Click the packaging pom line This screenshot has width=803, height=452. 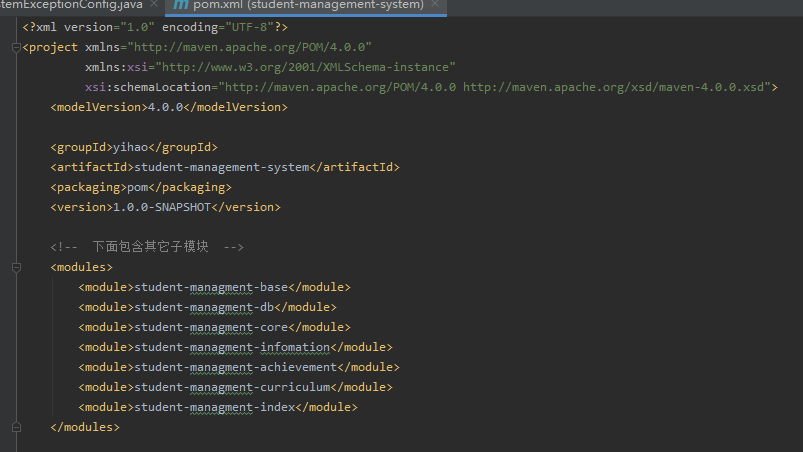[141, 187]
